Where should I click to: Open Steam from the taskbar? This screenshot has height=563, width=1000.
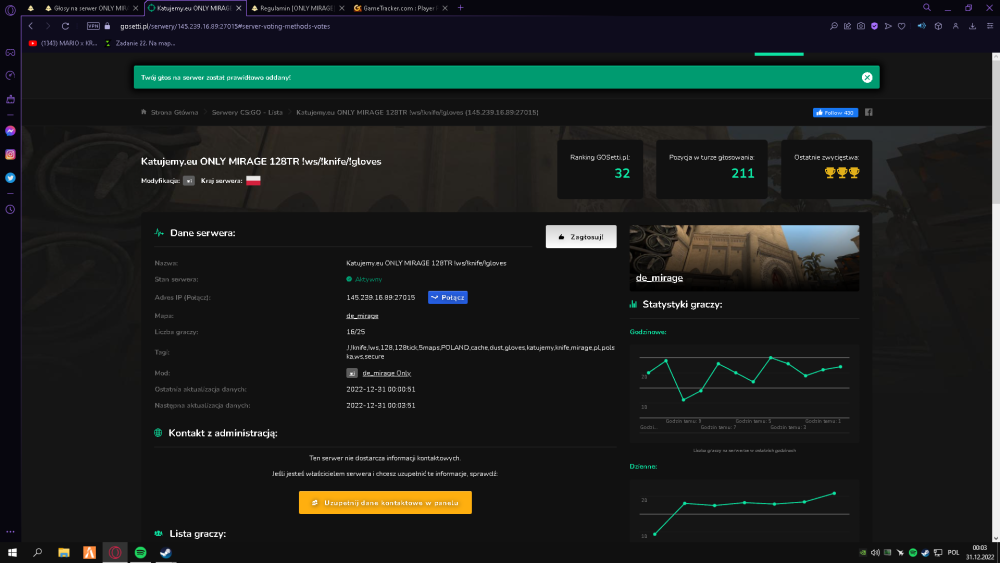(x=166, y=552)
